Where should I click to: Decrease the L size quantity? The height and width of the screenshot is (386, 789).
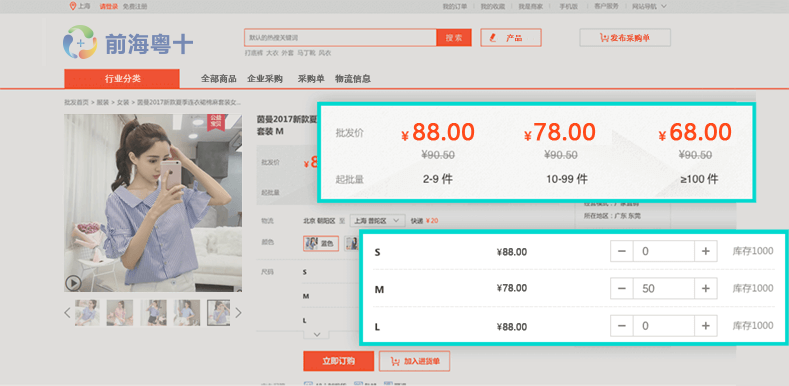click(622, 326)
